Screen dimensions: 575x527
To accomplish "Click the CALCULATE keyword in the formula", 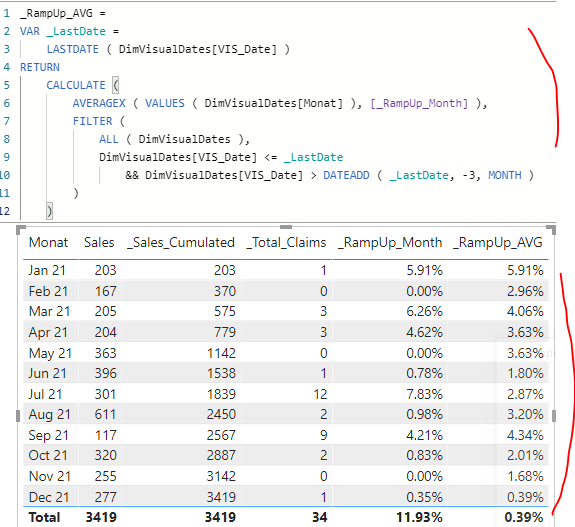I will tap(76, 85).
